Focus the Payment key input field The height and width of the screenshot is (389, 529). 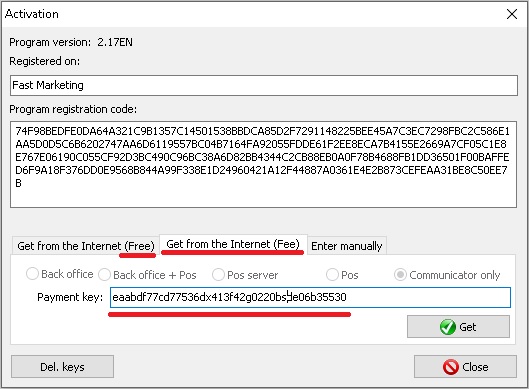310,297
